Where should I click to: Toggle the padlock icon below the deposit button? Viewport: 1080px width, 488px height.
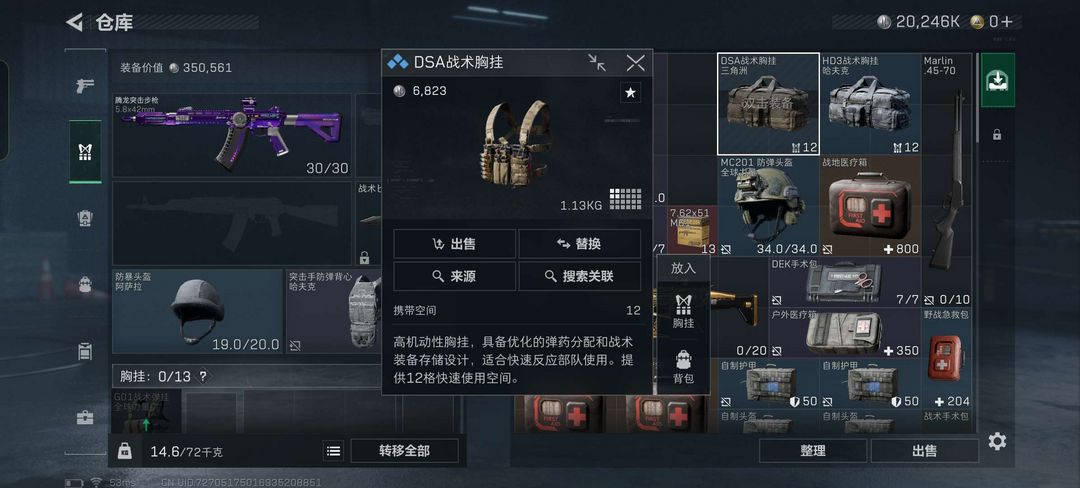[x=997, y=135]
